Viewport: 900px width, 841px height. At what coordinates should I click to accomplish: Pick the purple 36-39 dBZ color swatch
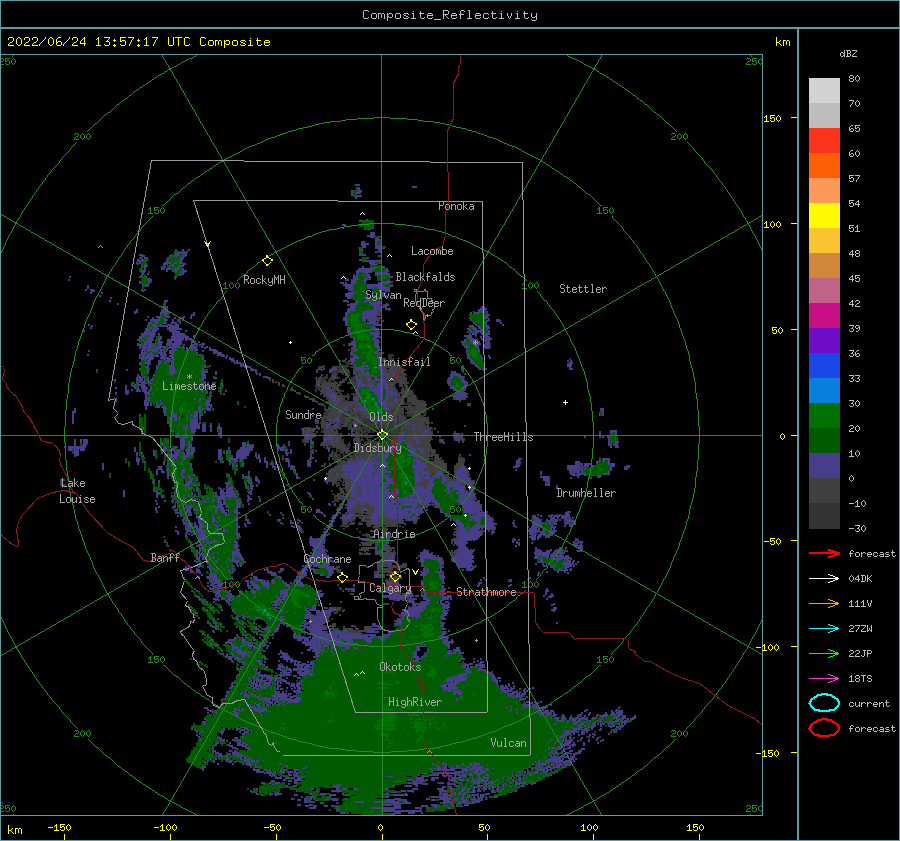tap(824, 340)
